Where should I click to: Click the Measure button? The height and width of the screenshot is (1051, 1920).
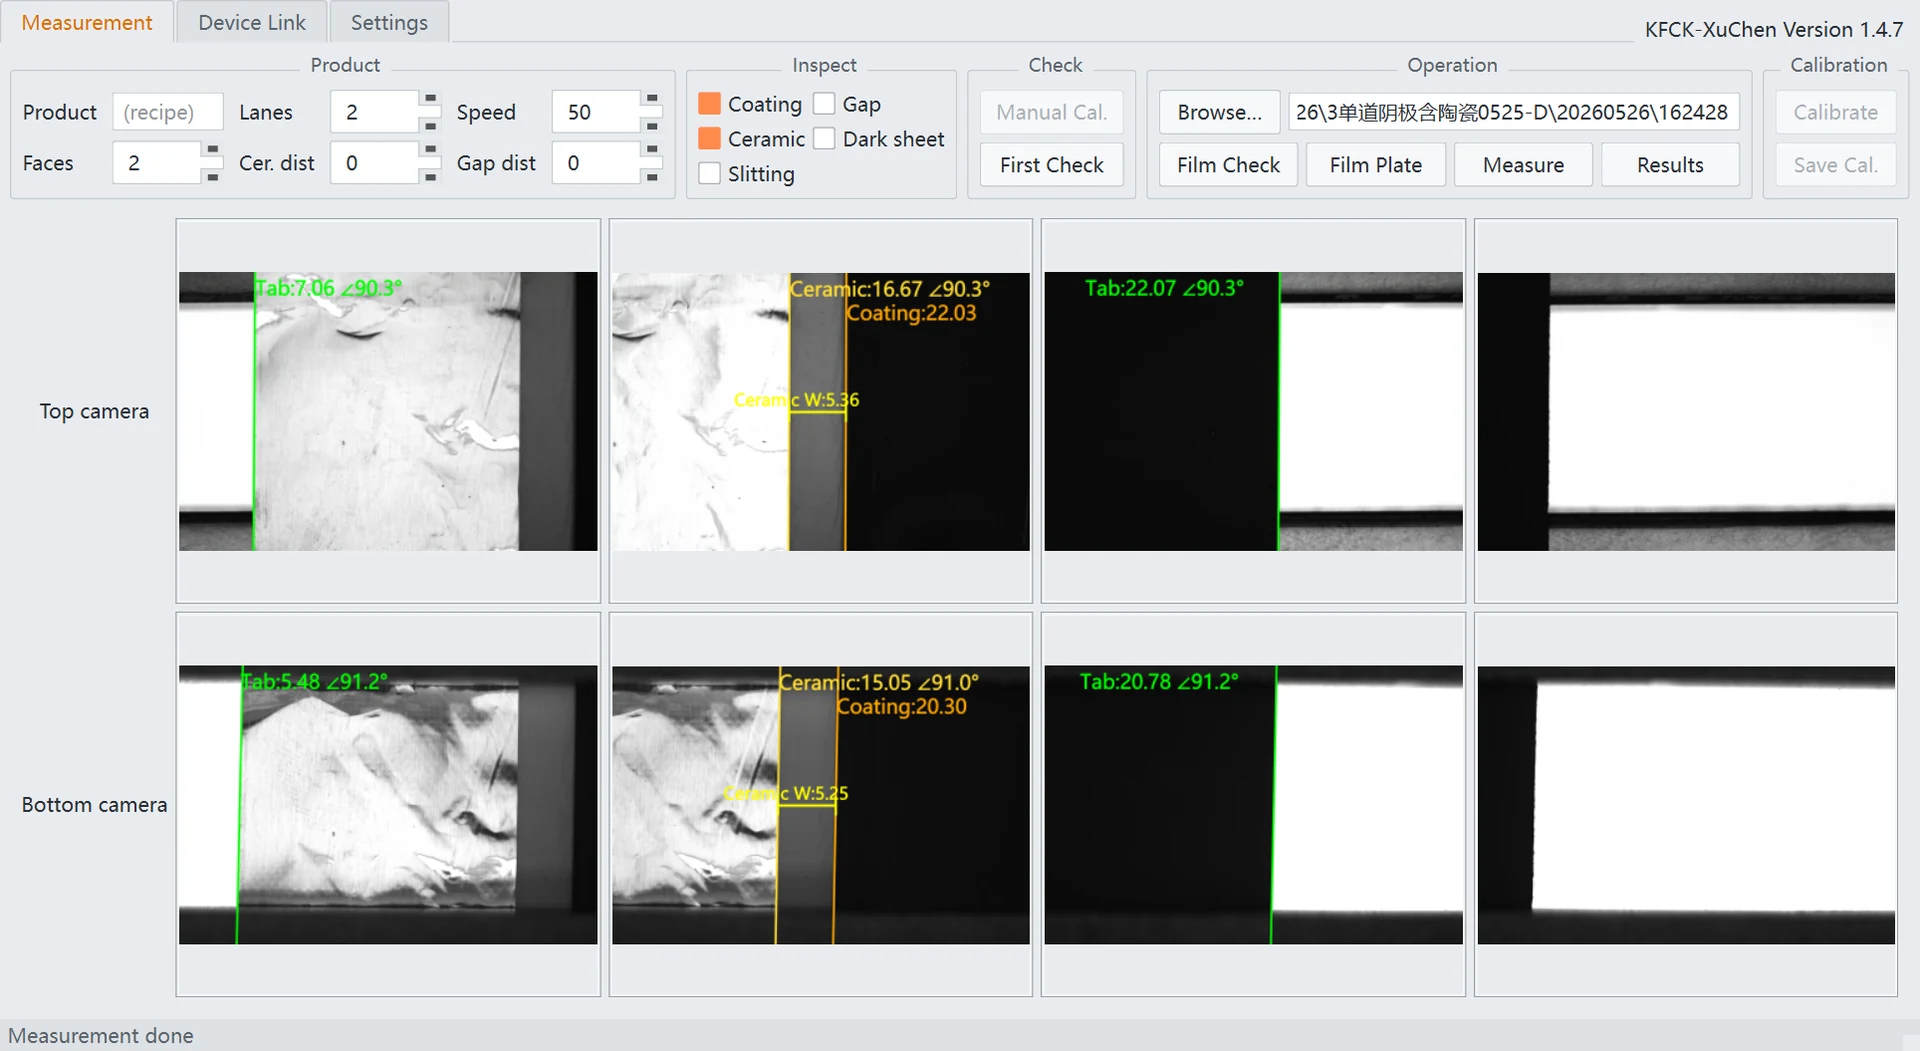pos(1523,165)
